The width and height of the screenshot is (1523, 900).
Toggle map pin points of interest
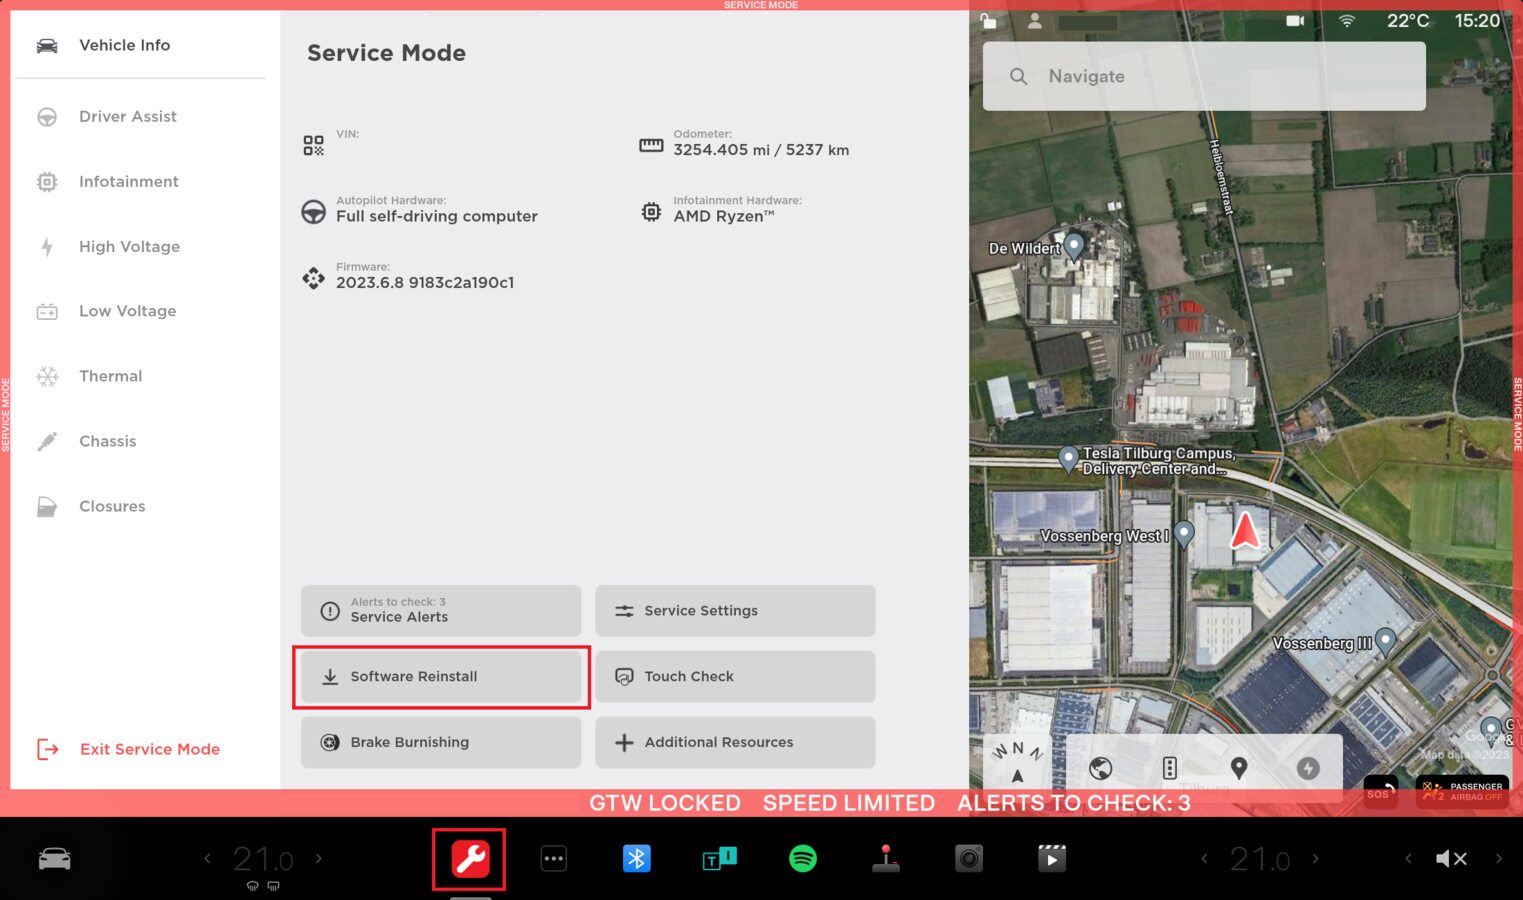point(1238,768)
